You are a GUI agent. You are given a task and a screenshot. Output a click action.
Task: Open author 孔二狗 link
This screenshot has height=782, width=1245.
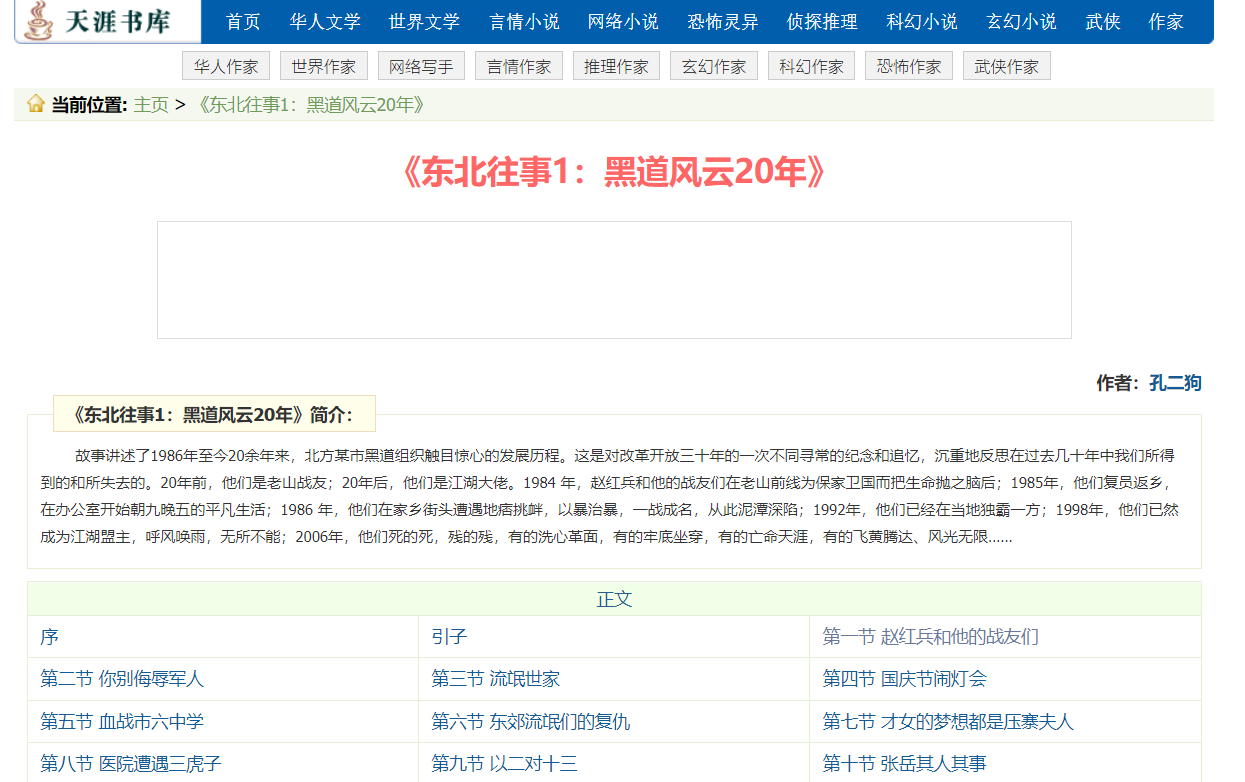click(1175, 383)
